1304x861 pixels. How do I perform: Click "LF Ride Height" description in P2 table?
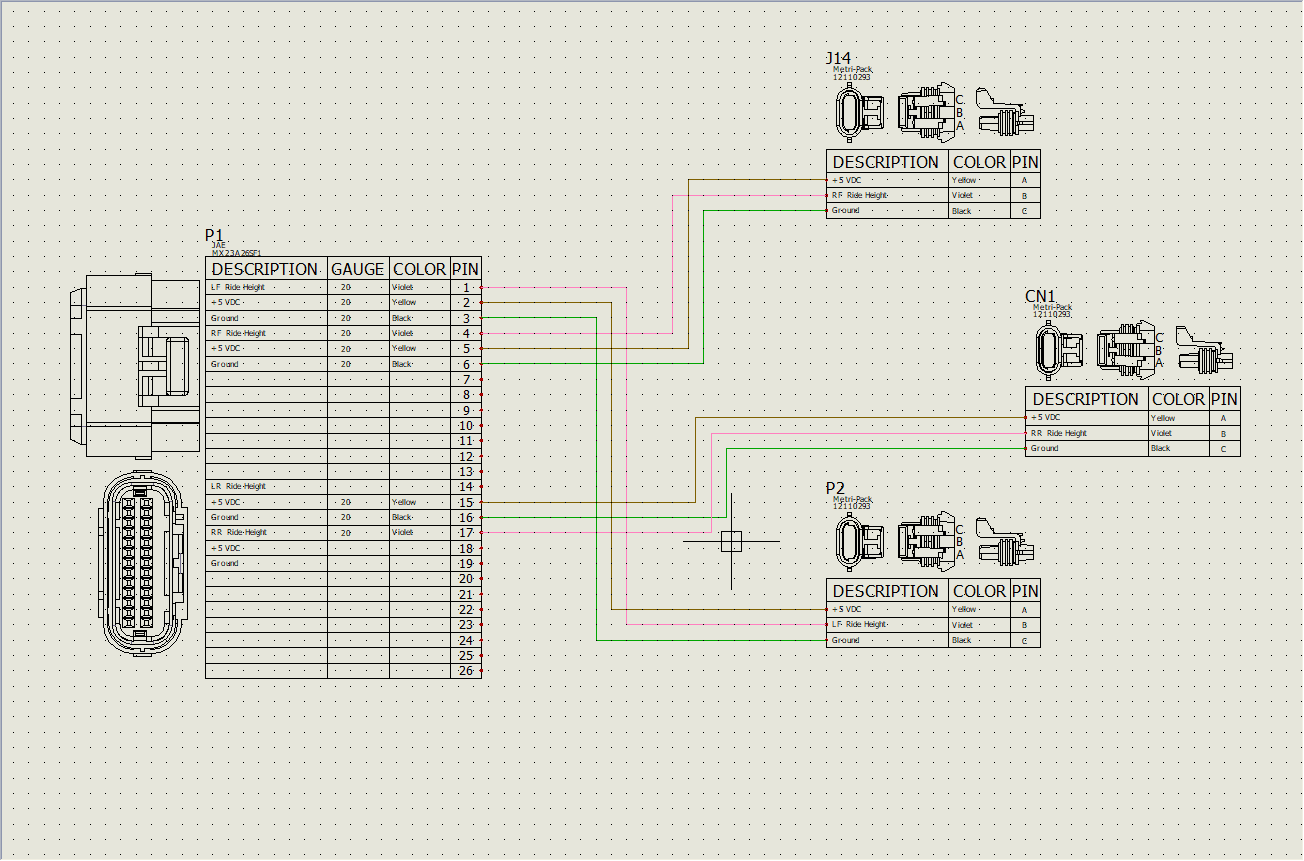[860, 625]
